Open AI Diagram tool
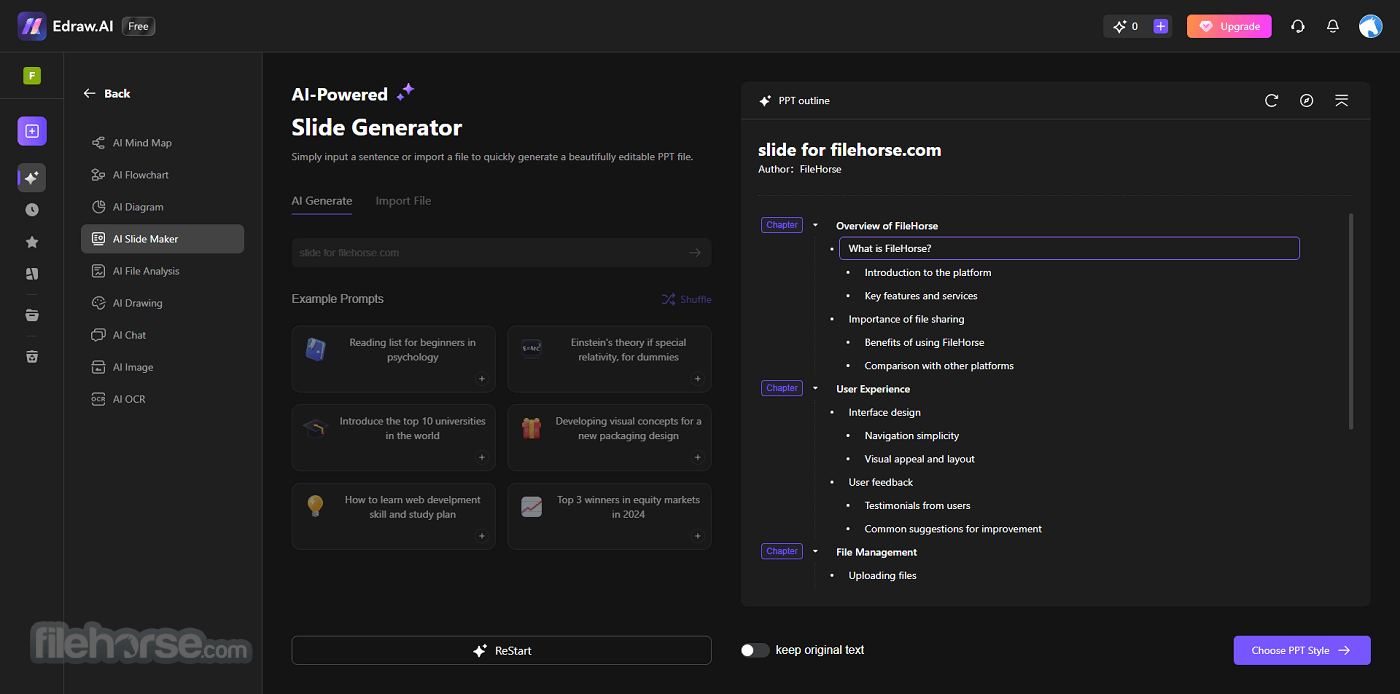Image resolution: width=1400 pixels, height=694 pixels. coord(162,207)
